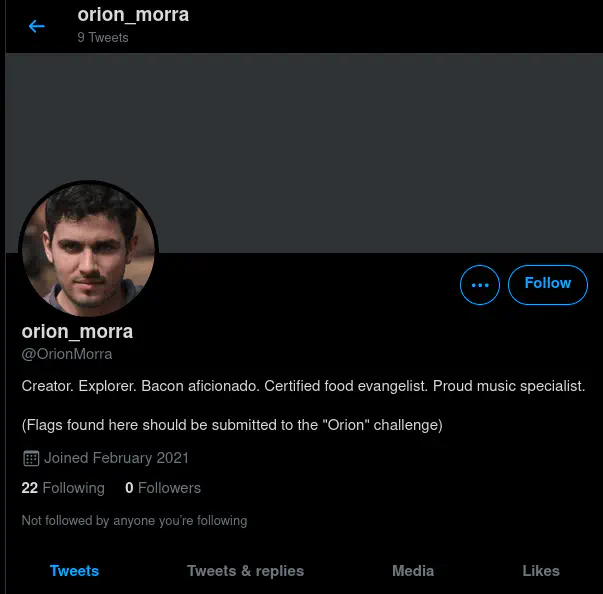Click the 'Not followed by anyone' notice

click(134, 520)
